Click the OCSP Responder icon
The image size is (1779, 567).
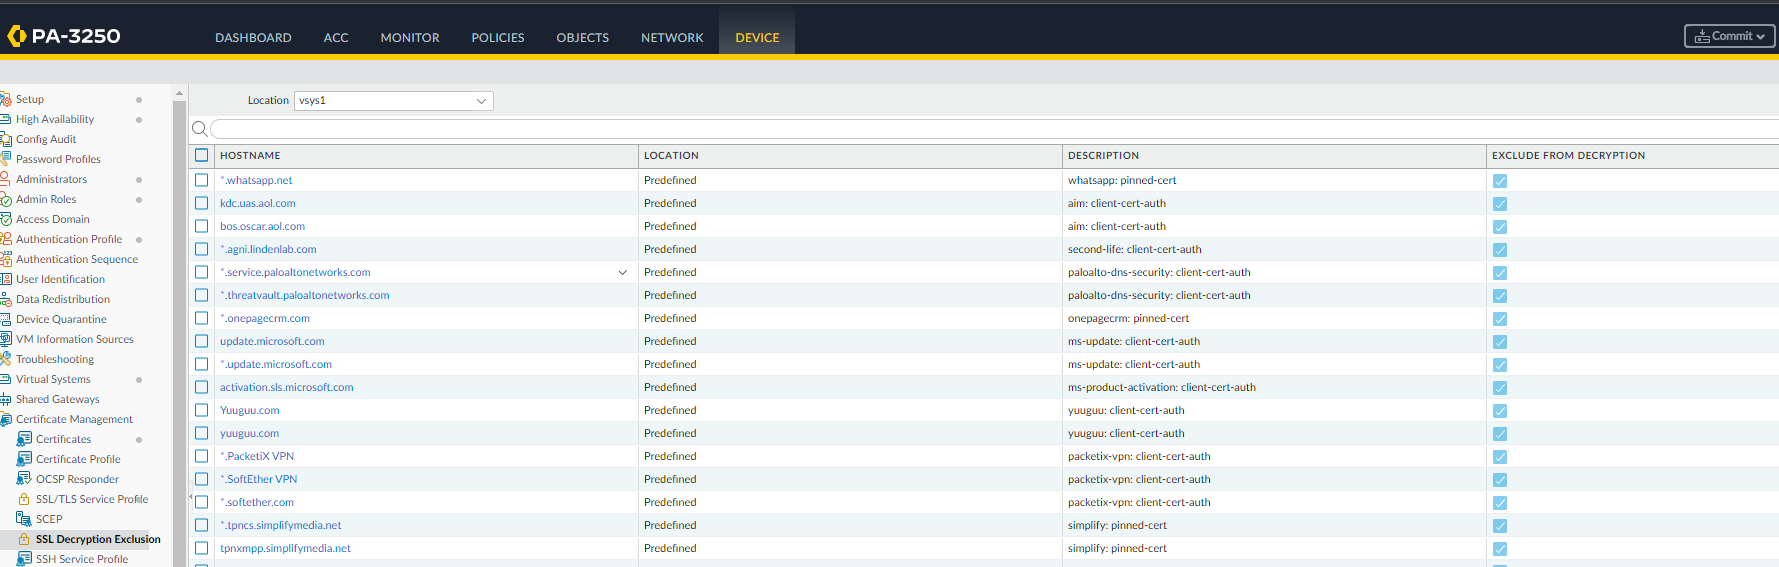(24, 479)
